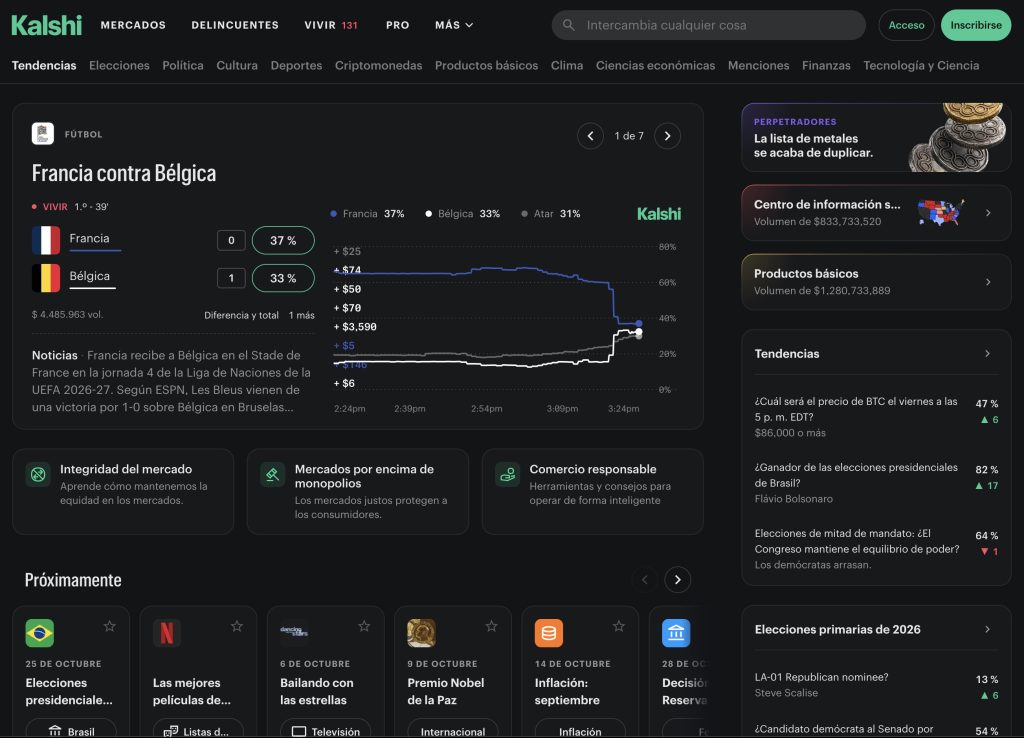Image resolution: width=1024 pixels, height=738 pixels.
Task: Switch to the Criptomonedas tab
Action: [378, 65]
